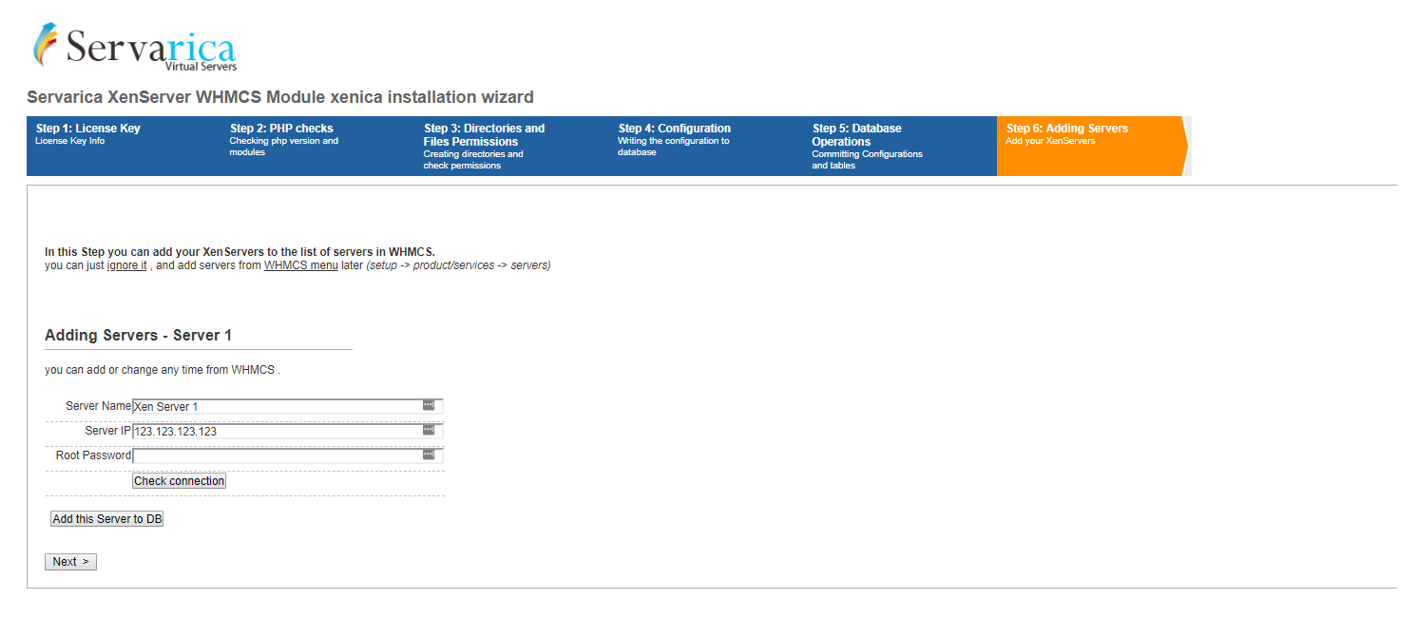Screen dimensions: 1417x628
Task: Select Step 3: Directories and Files Permissions
Action: pos(512,146)
